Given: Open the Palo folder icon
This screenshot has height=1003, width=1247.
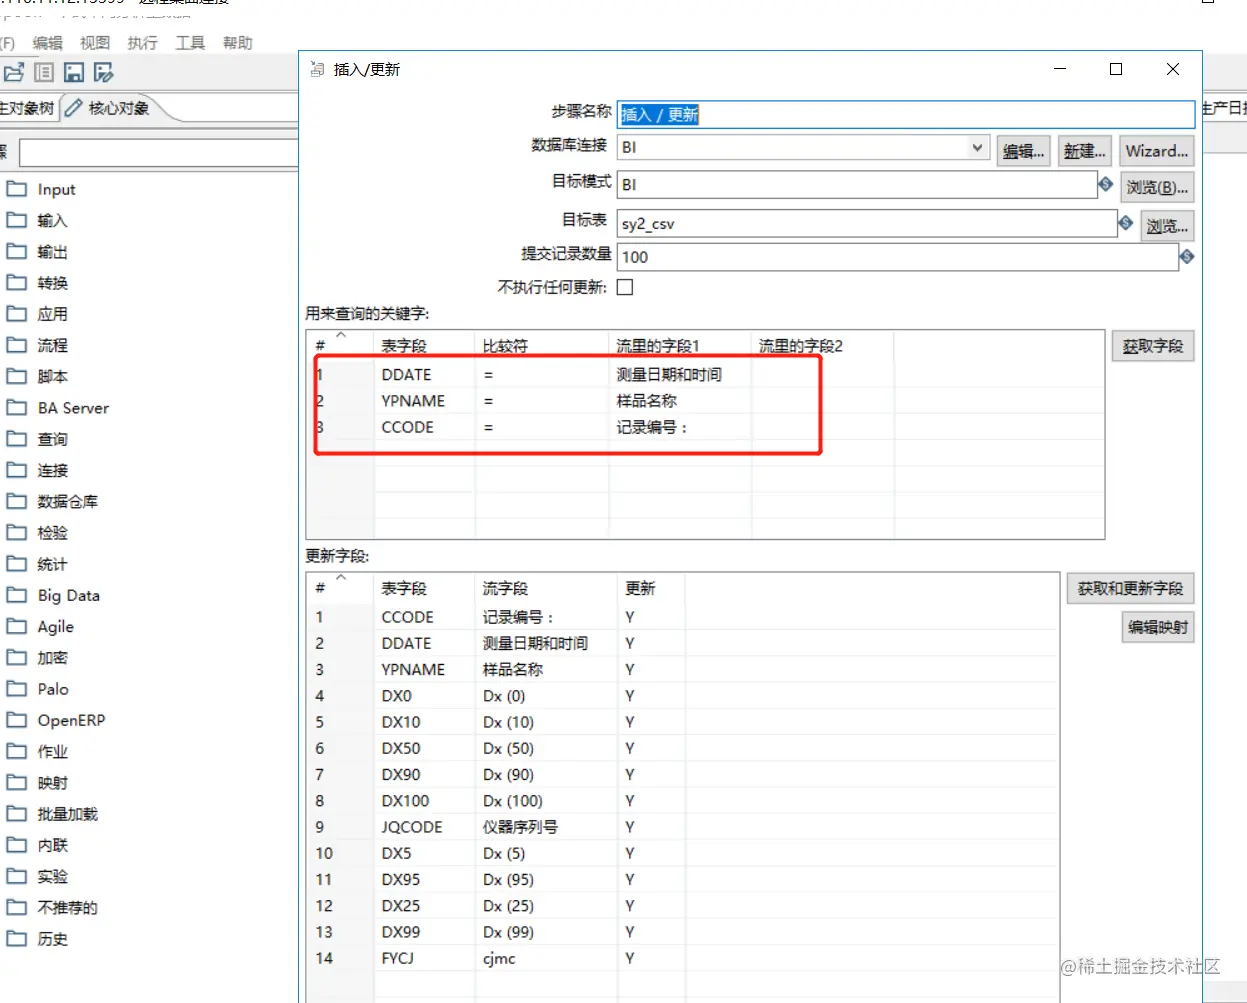Looking at the screenshot, I should click(x=16, y=689).
